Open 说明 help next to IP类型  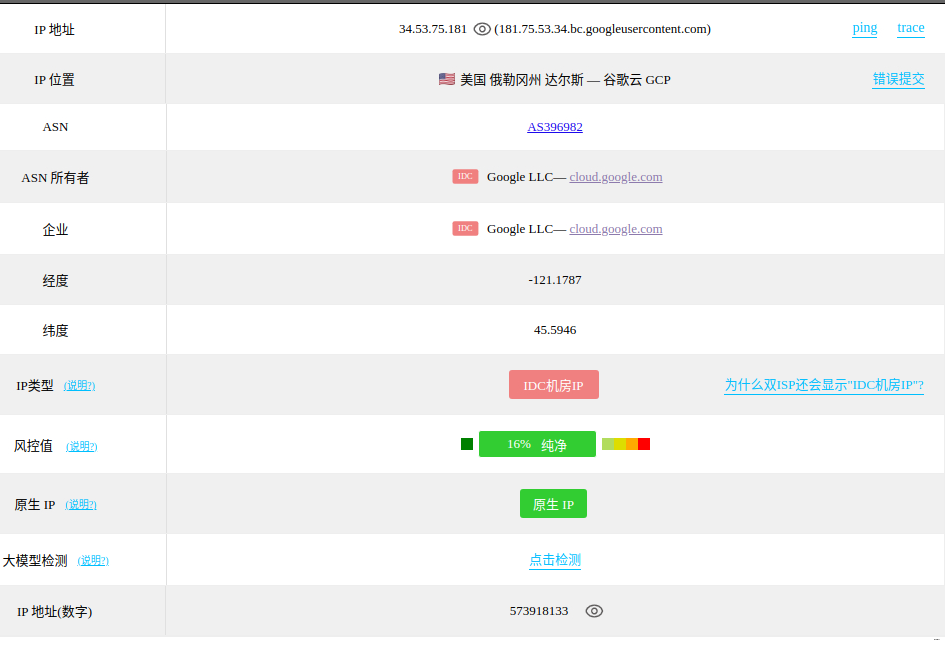(x=79, y=386)
